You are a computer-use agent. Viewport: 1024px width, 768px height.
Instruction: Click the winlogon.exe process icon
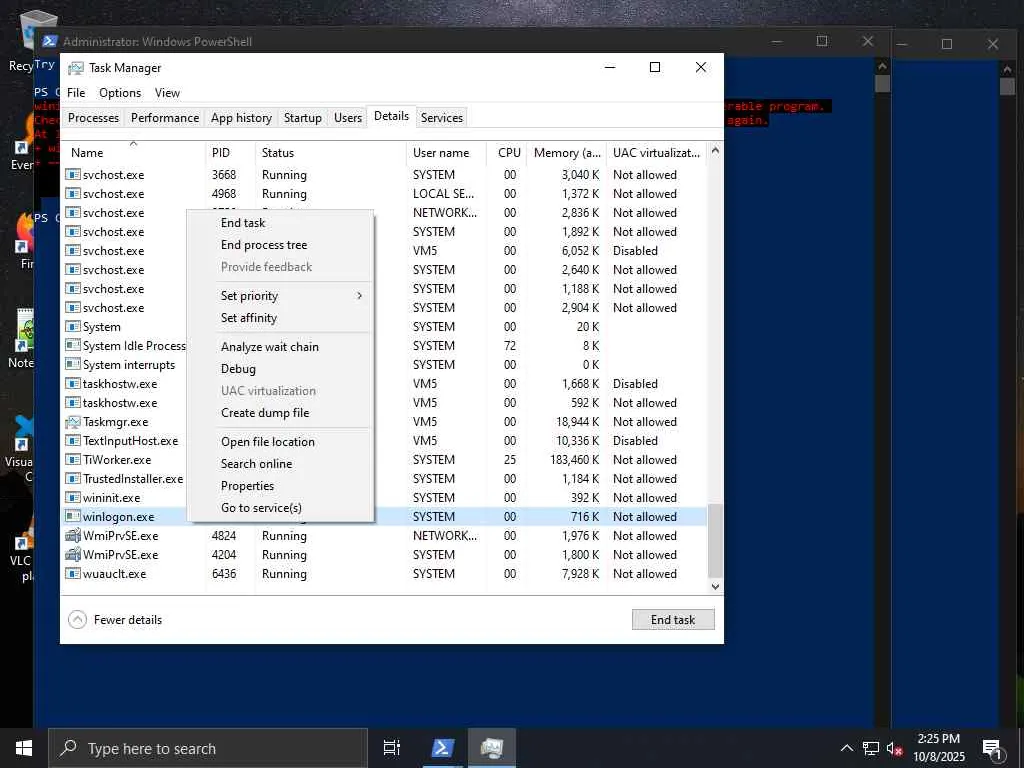pyautogui.click(x=72, y=517)
